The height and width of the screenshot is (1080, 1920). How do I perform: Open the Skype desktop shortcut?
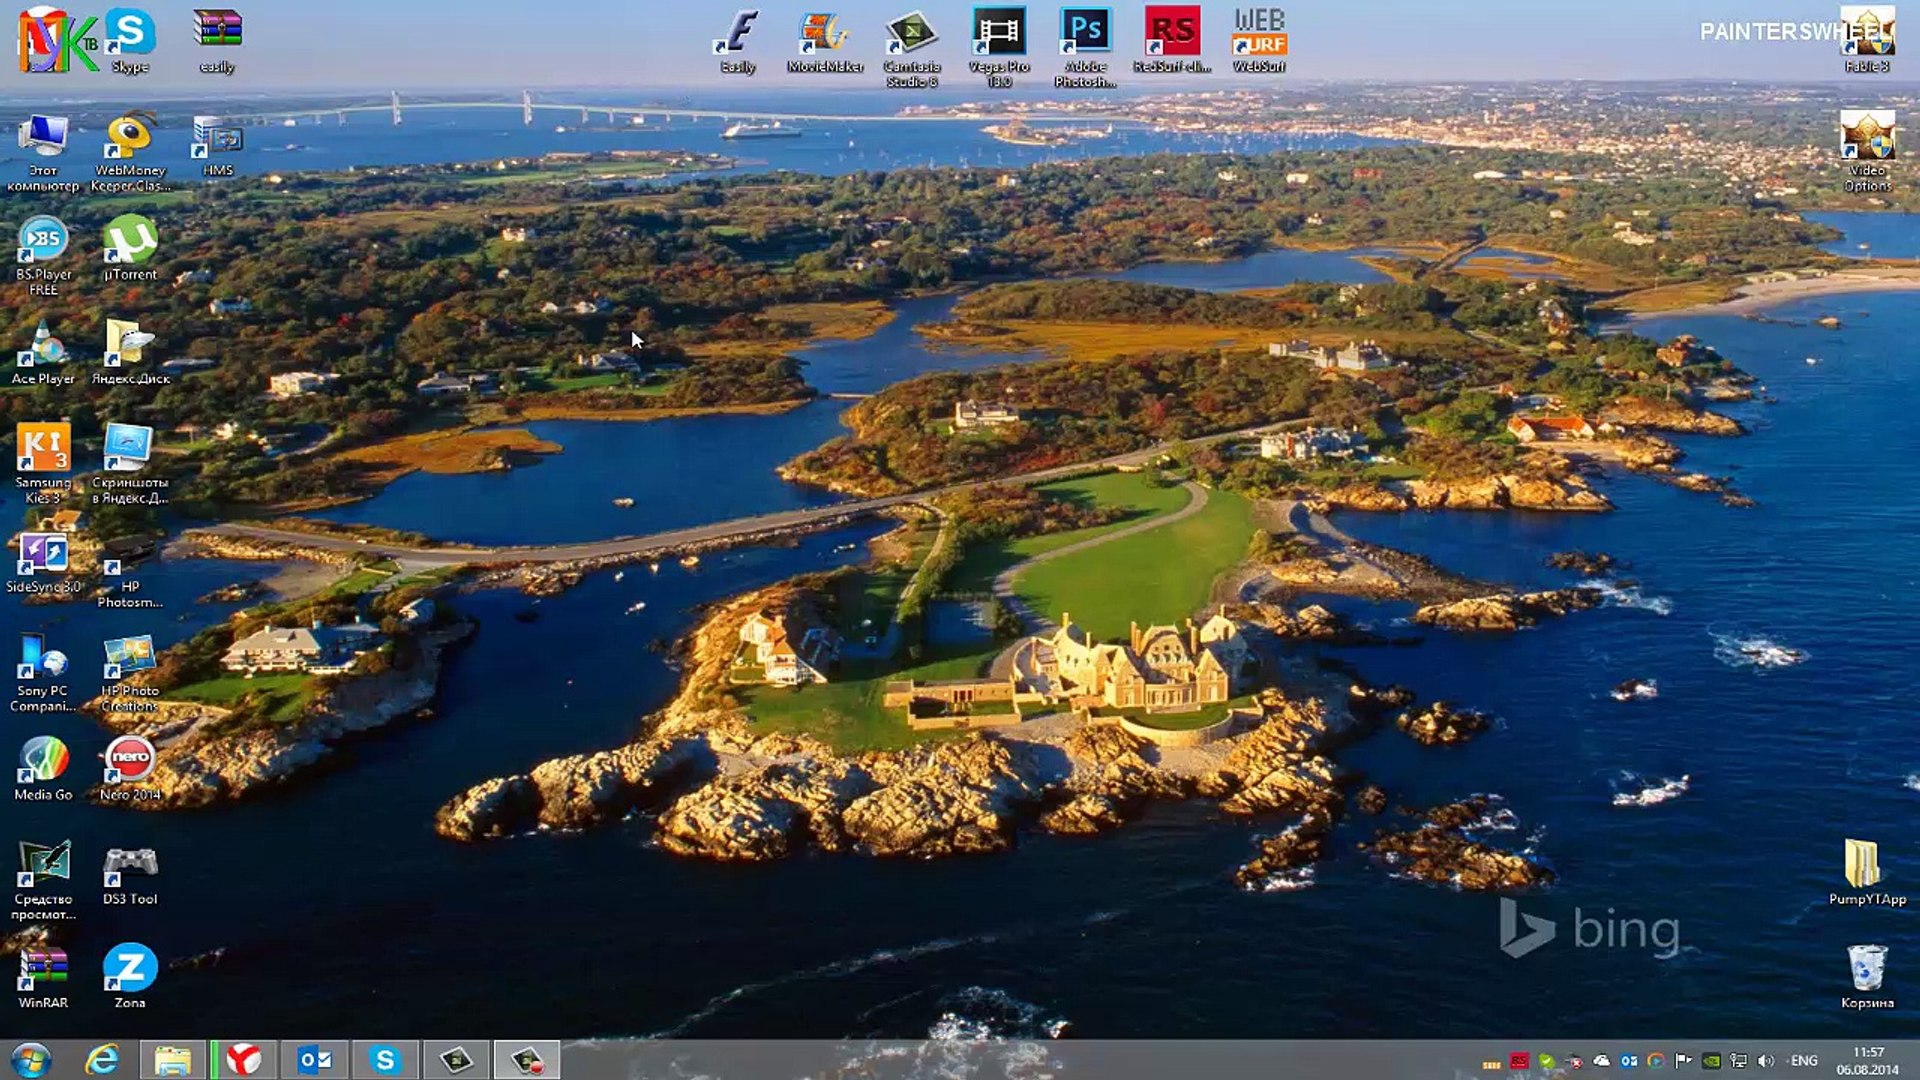[x=130, y=40]
